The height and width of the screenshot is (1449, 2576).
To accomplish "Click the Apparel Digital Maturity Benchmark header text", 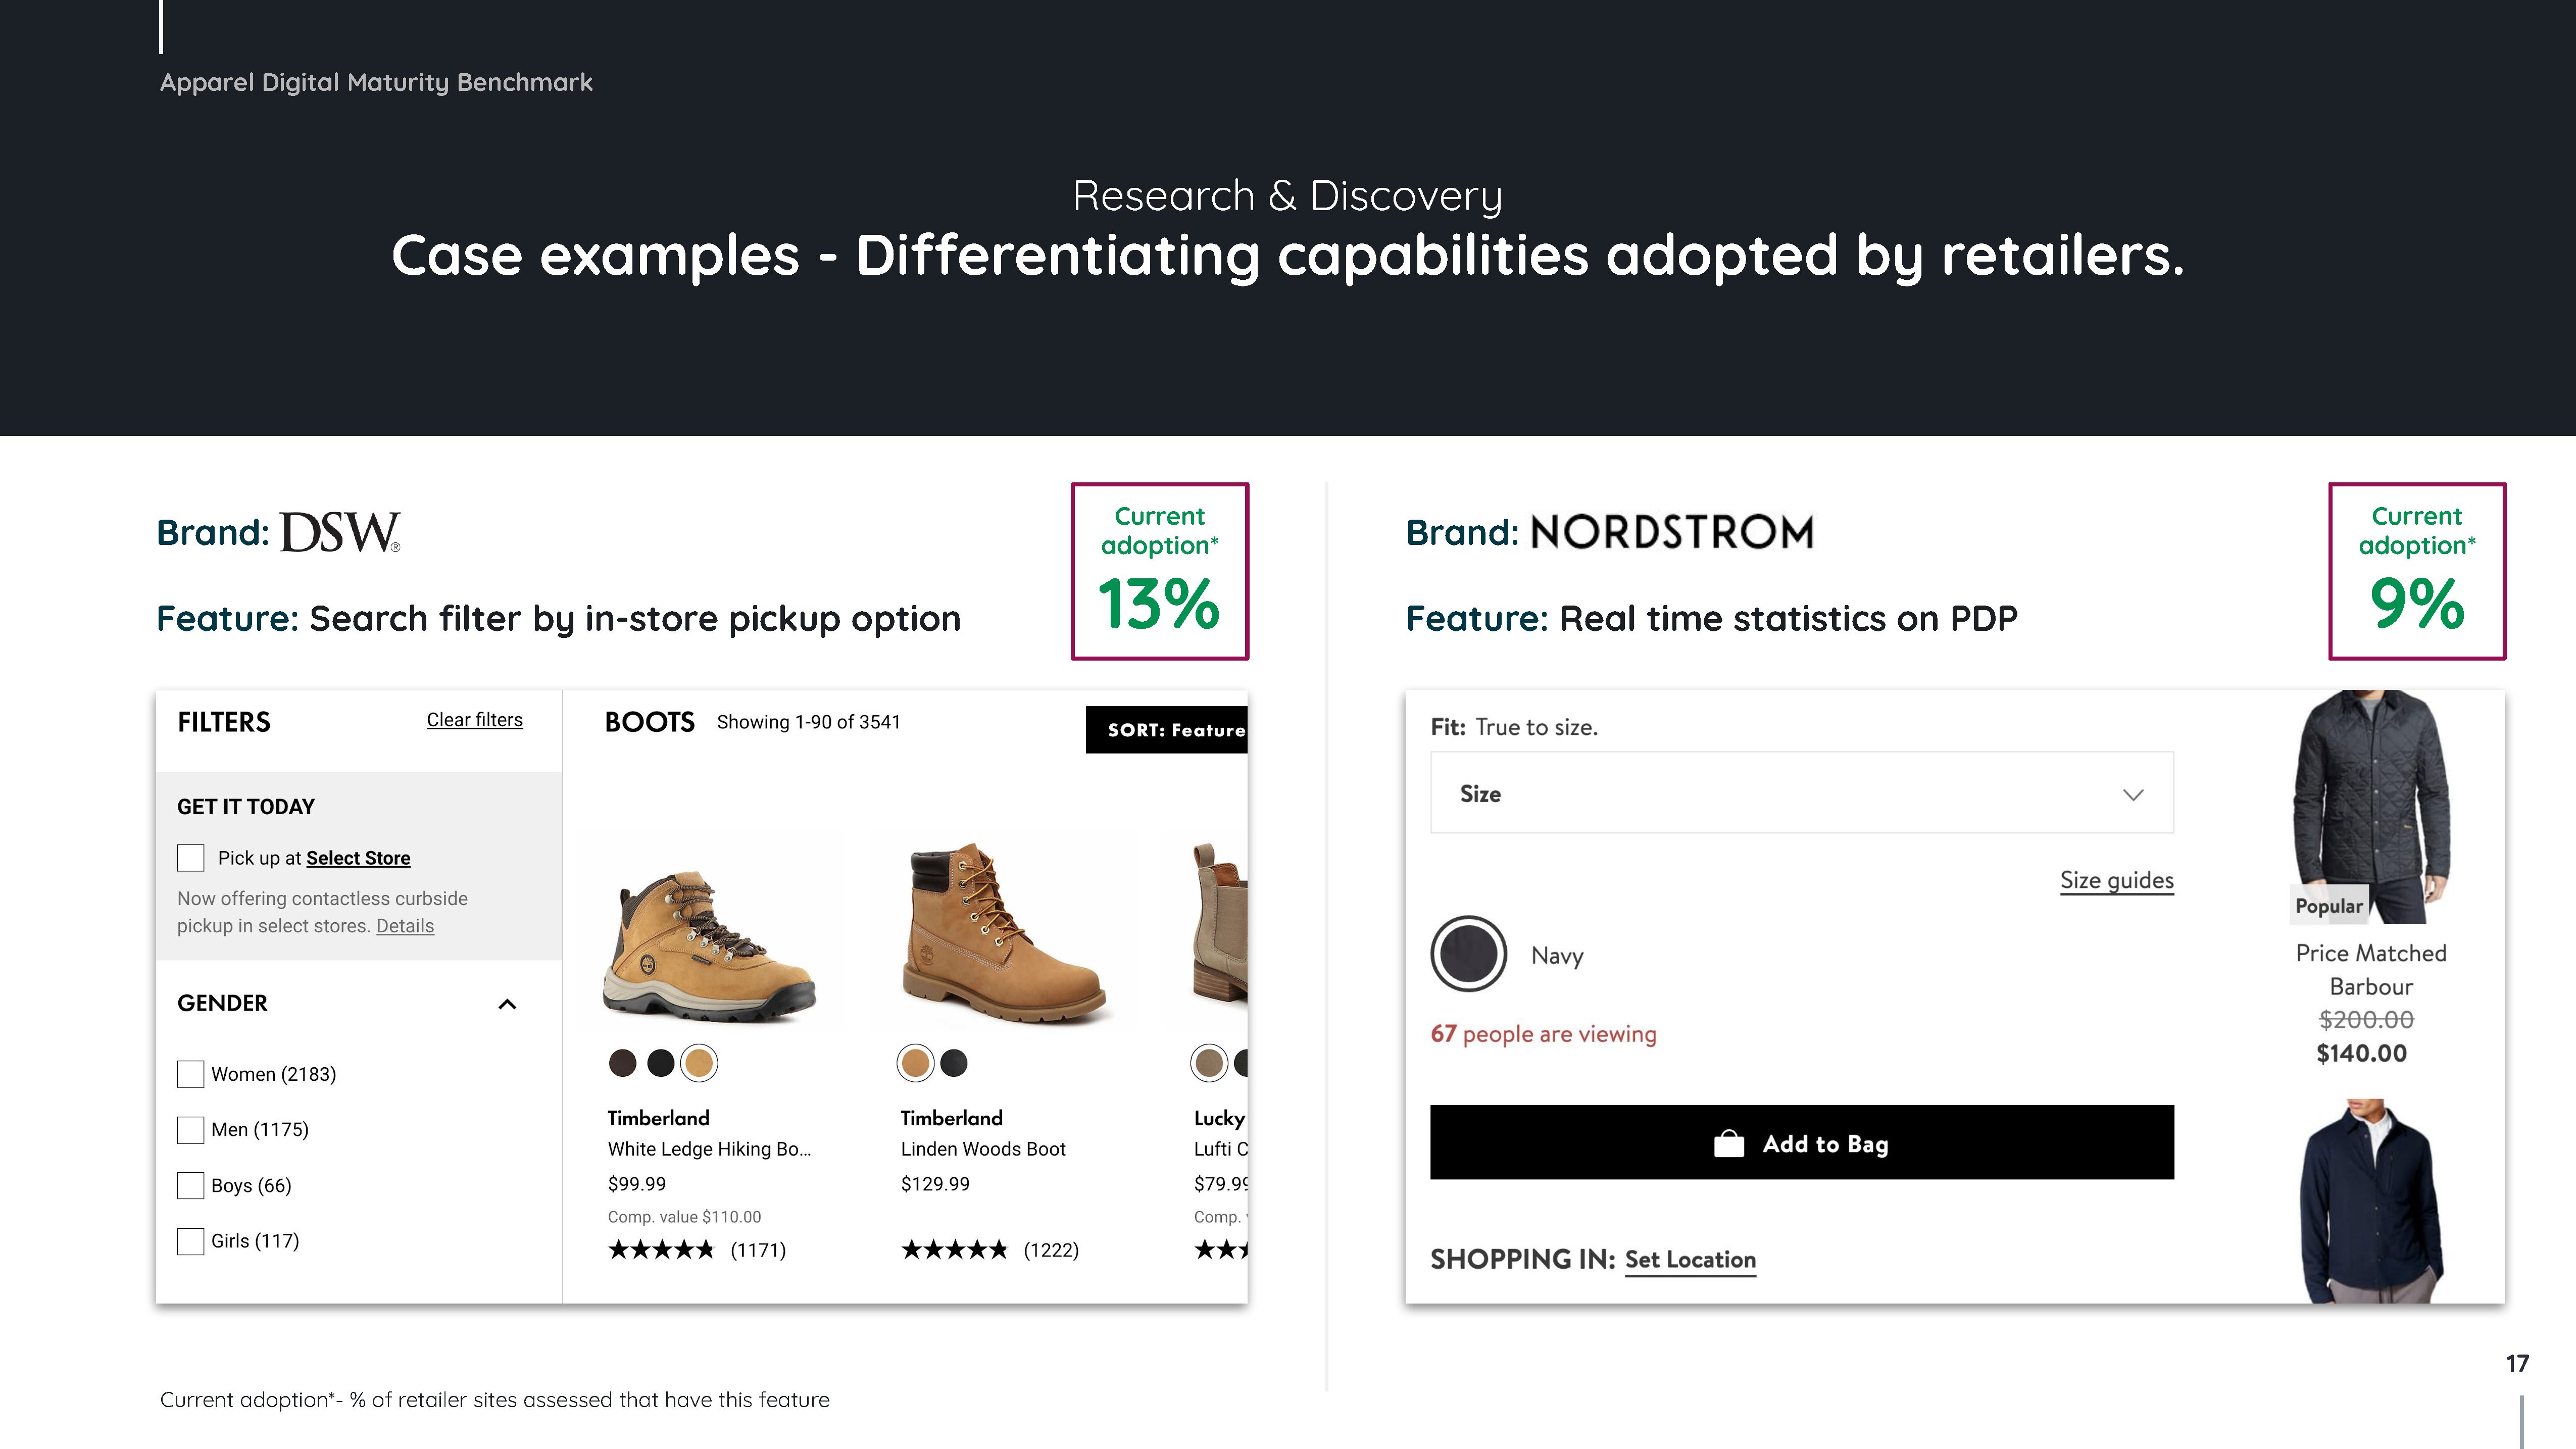I will pyautogui.click(x=376, y=82).
